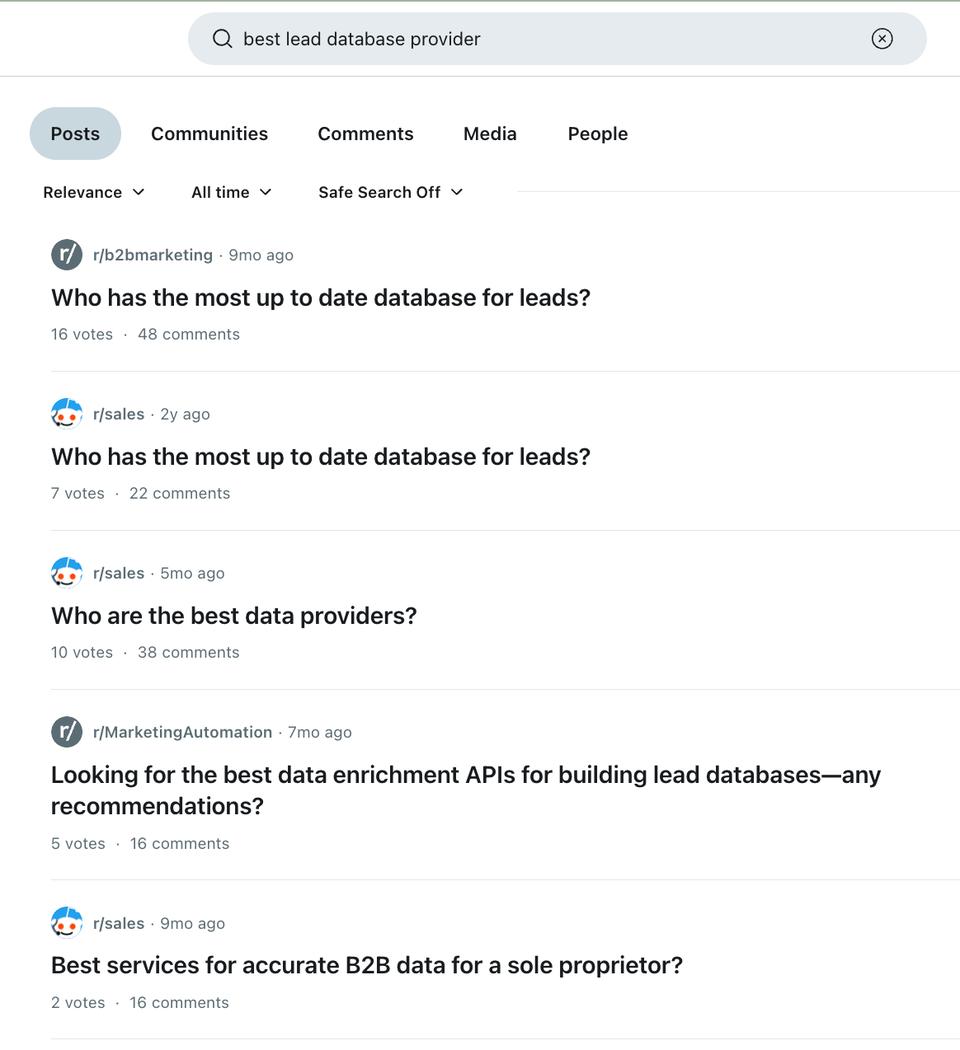Select the Media tab
Viewport: 960px width, 1050px height.
point(490,134)
